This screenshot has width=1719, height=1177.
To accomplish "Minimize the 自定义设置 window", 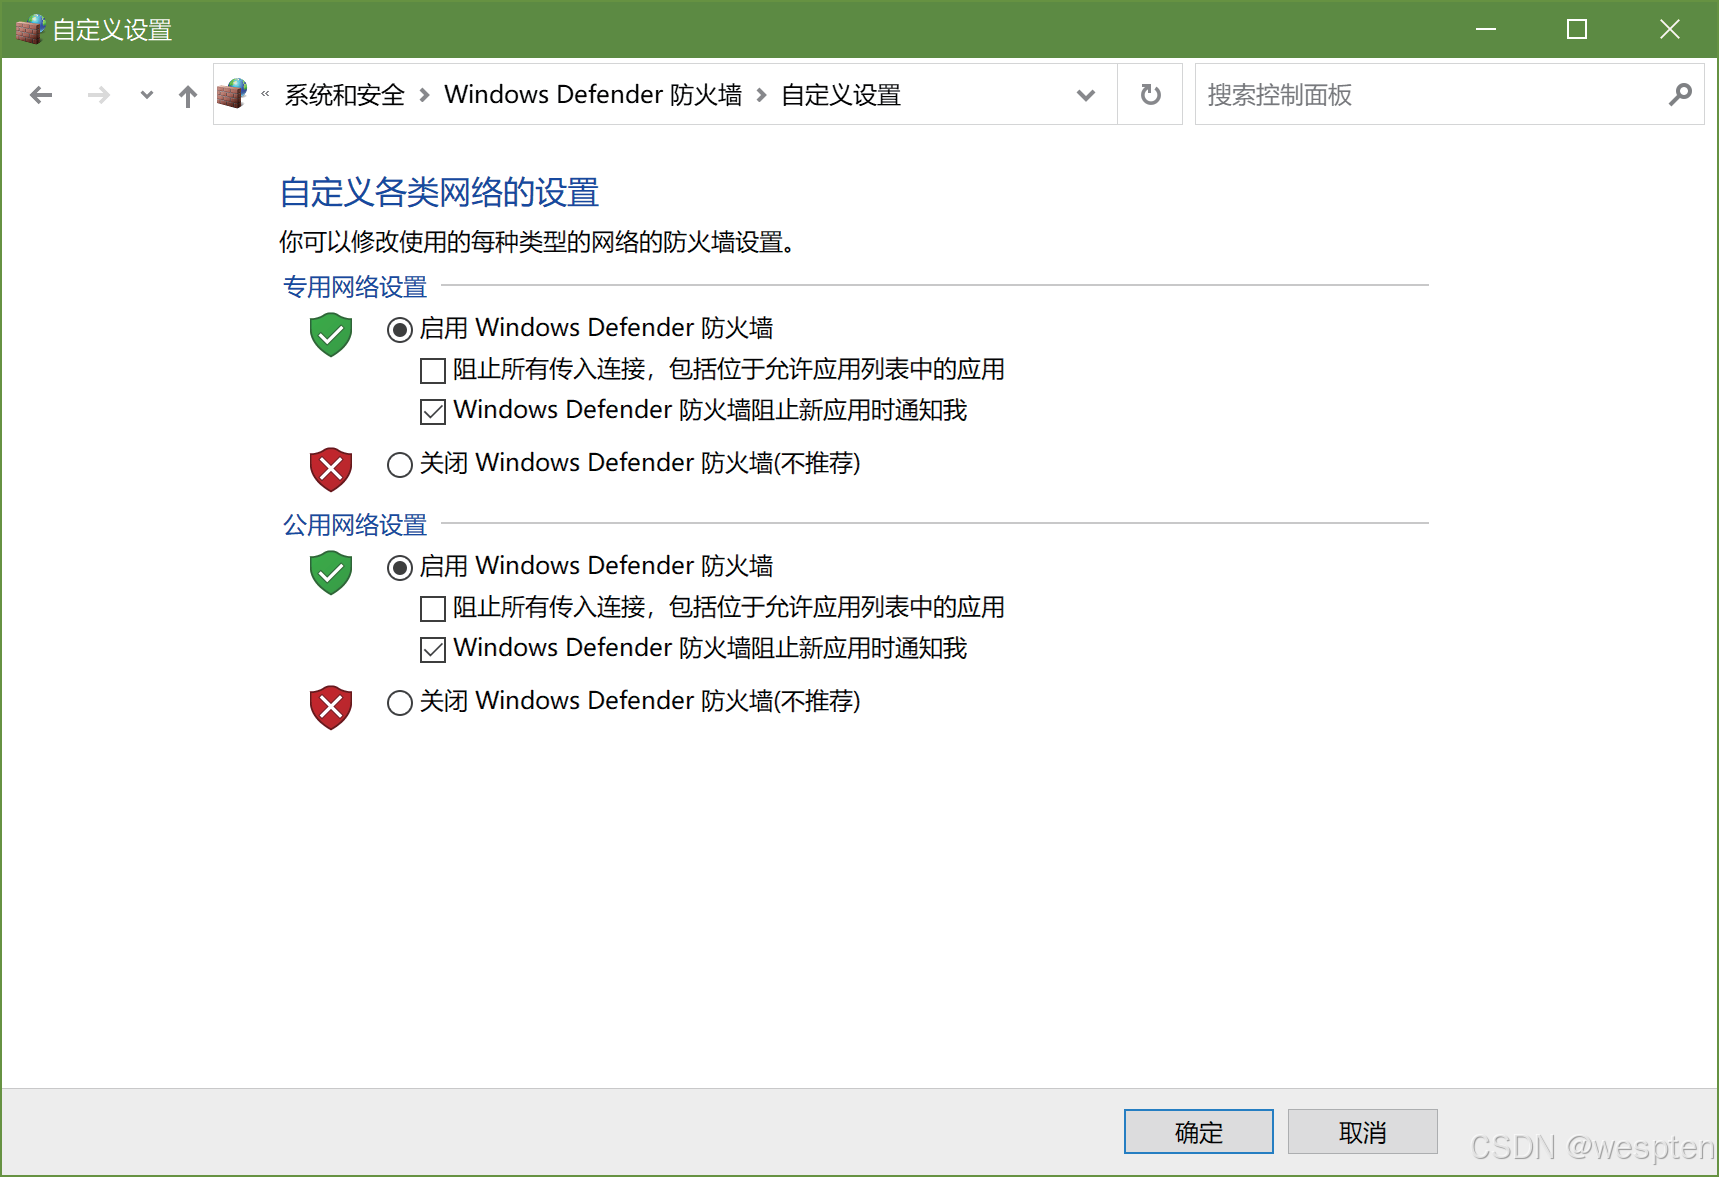I will (x=1486, y=29).
